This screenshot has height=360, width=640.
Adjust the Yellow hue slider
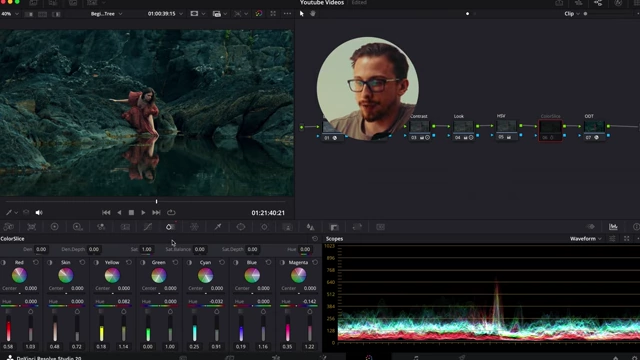112,306
